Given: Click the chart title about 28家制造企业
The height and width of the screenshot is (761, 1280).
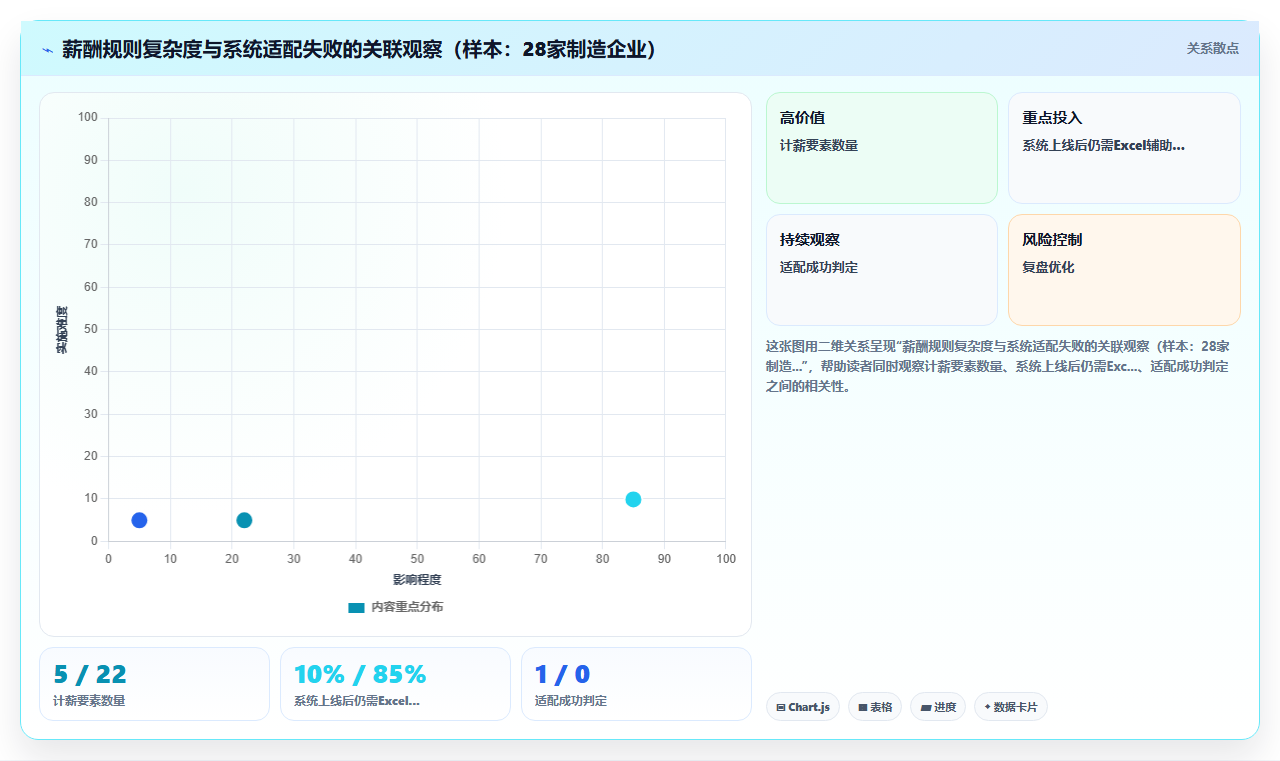Looking at the screenshot, I should [x=360, y=49].
